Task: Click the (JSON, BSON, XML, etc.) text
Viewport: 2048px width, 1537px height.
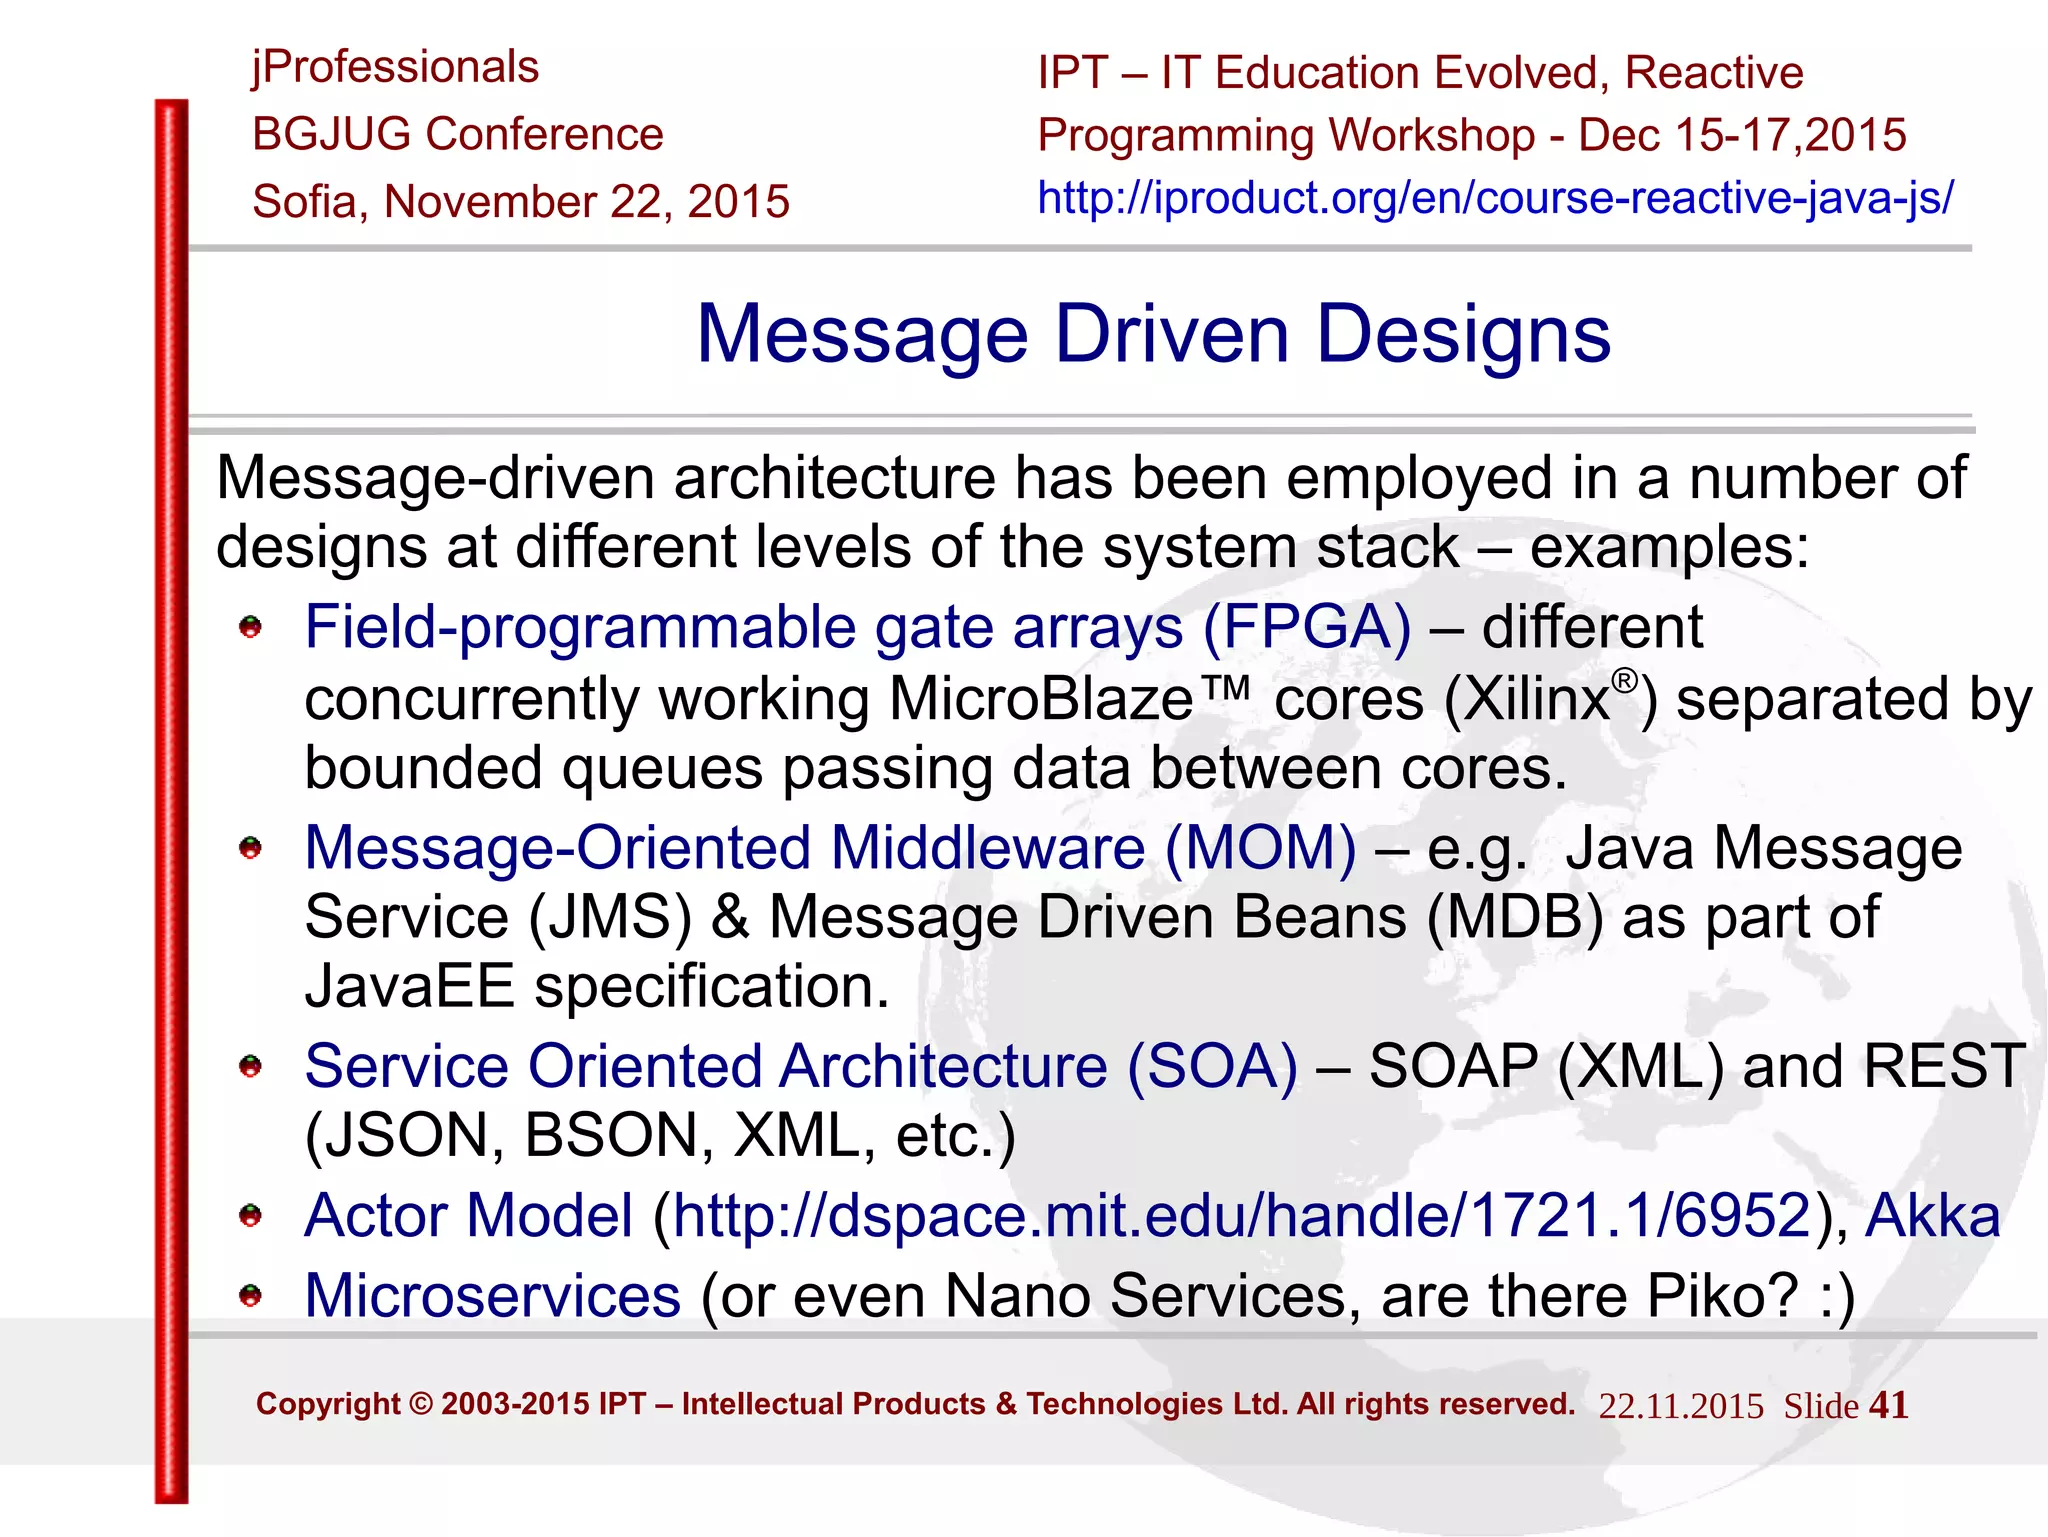Action: pos(660,1137)
